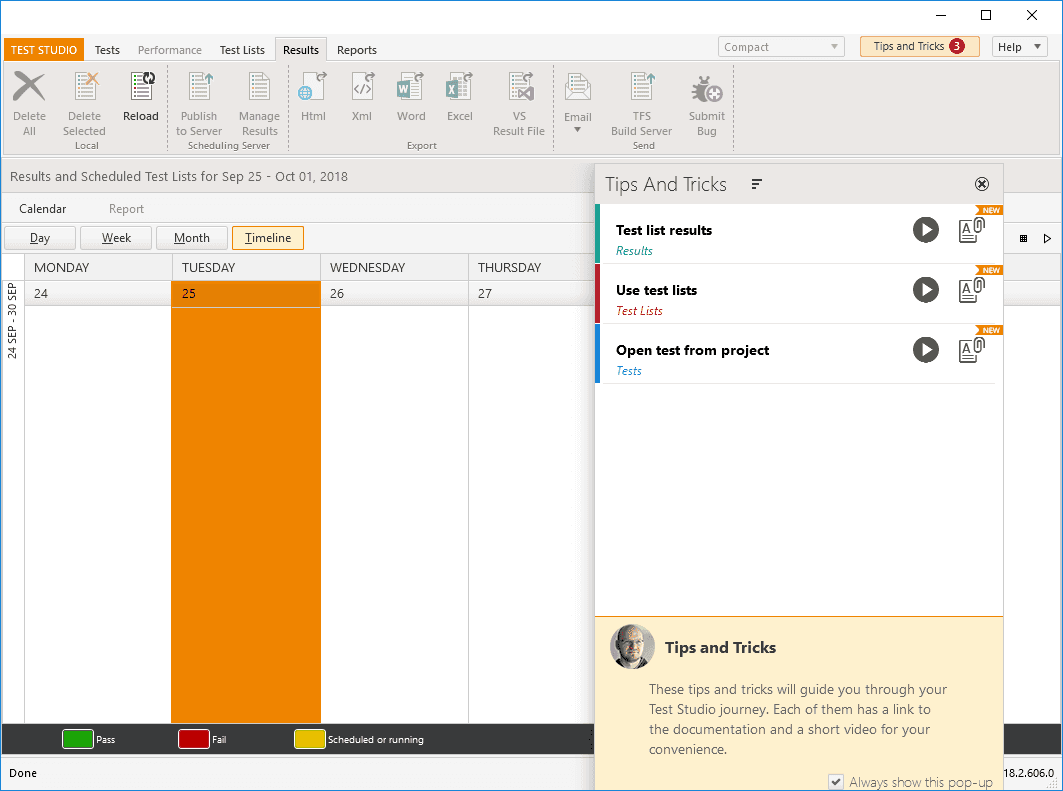Click the next arrow at calendar's right edge
This screenshot has height=791, width=1063.
pos(1047,239)
